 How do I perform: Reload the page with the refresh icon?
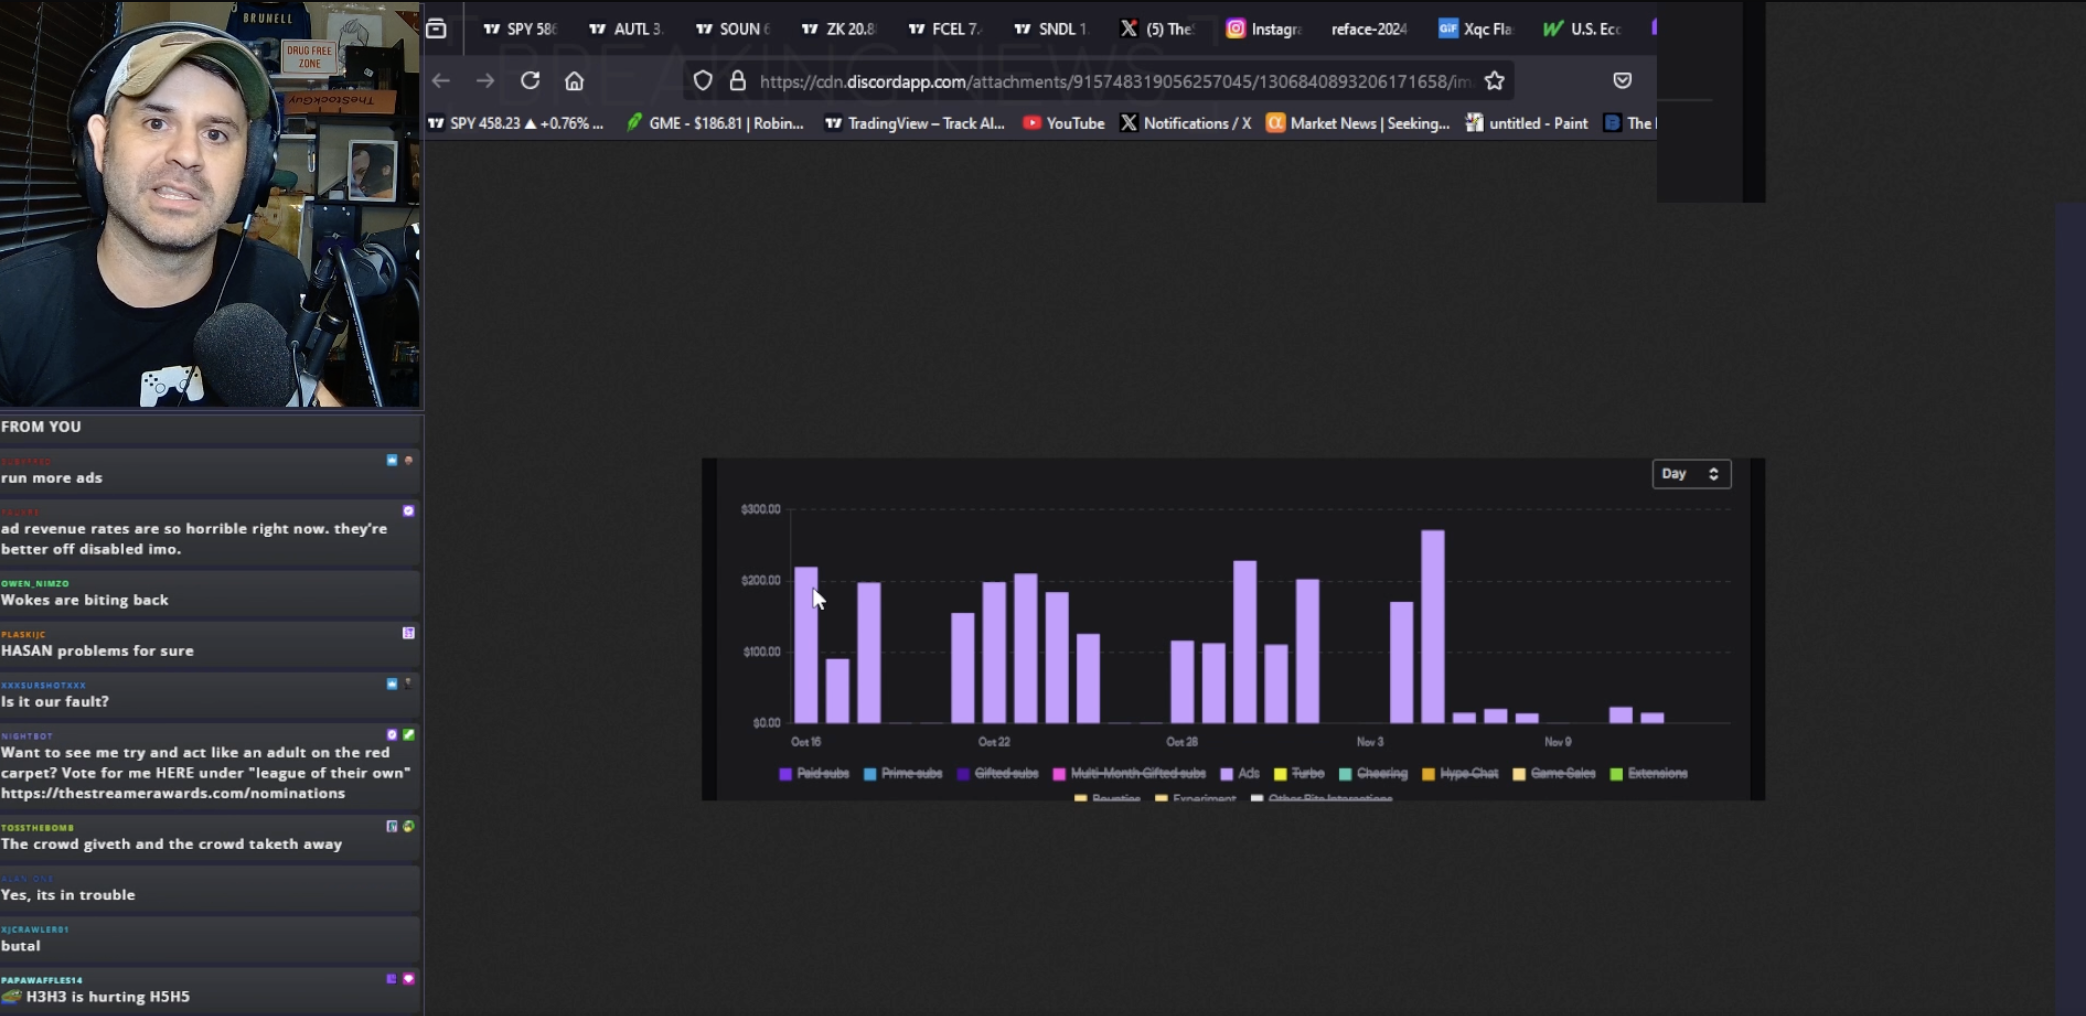(530, 81)
